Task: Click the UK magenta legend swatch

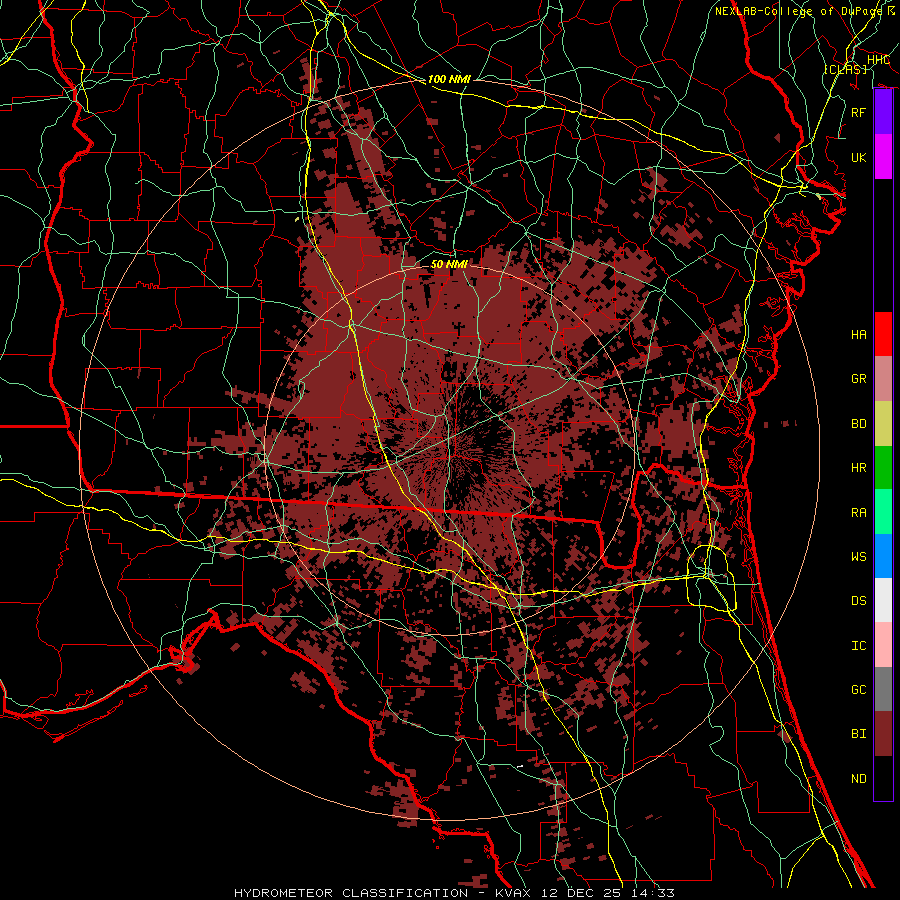Action: pyautogui.click(x=883, y=157)
